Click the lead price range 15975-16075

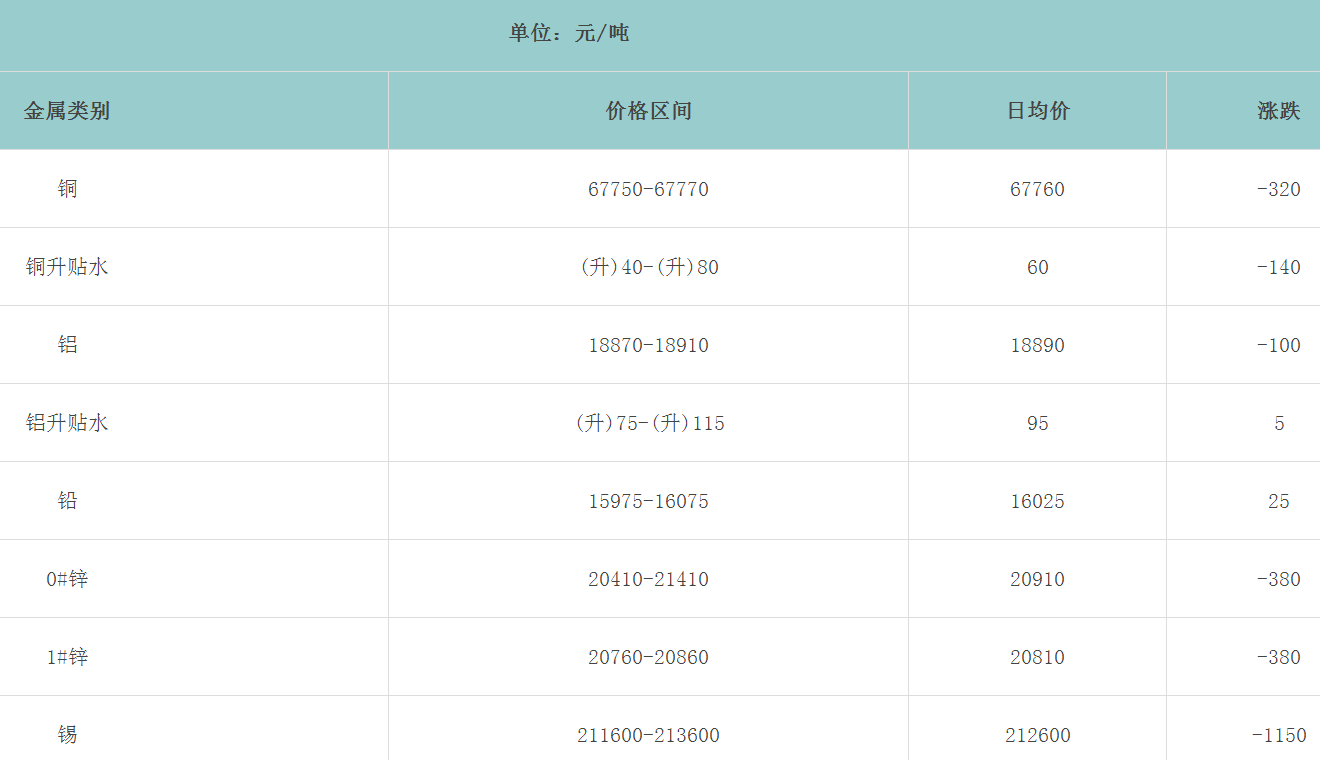648,501
